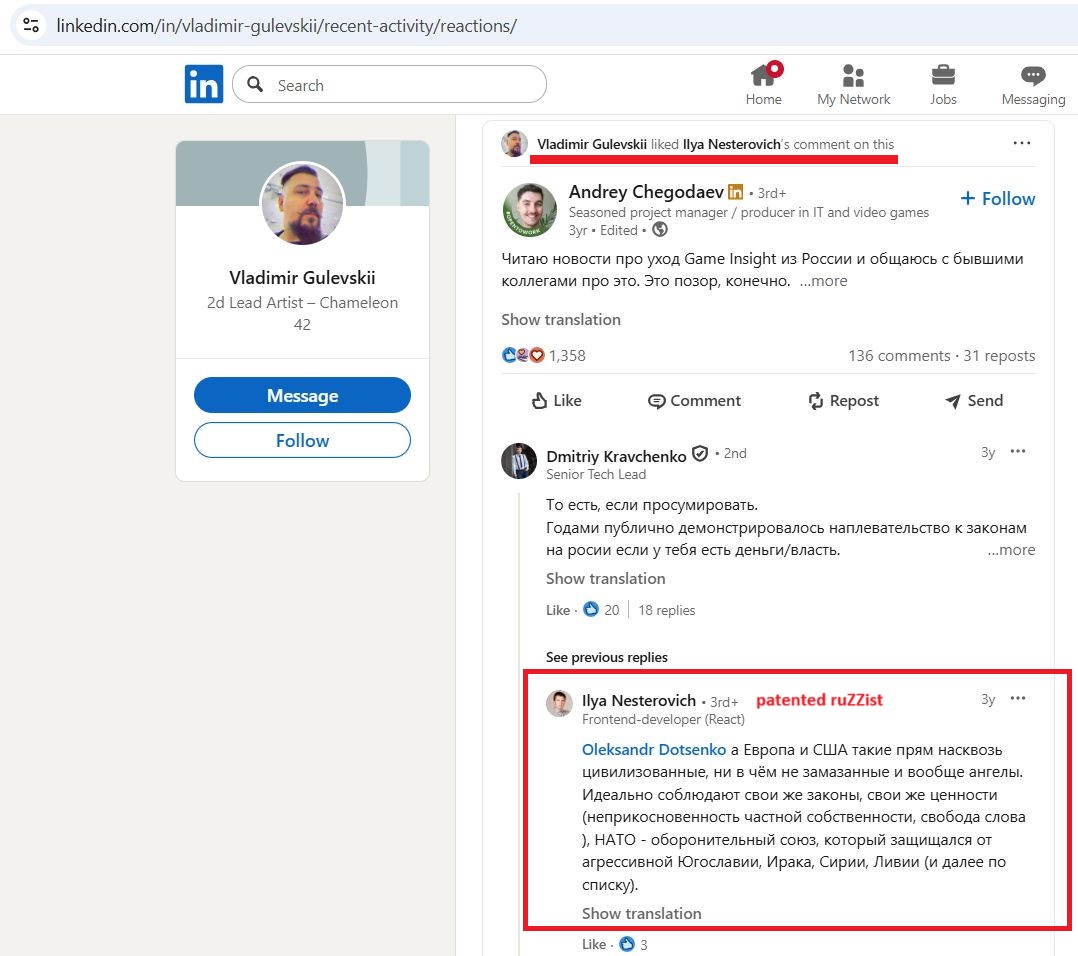Click the globe visibility icon on the post
1078x956 pixels.
point(659,230)
